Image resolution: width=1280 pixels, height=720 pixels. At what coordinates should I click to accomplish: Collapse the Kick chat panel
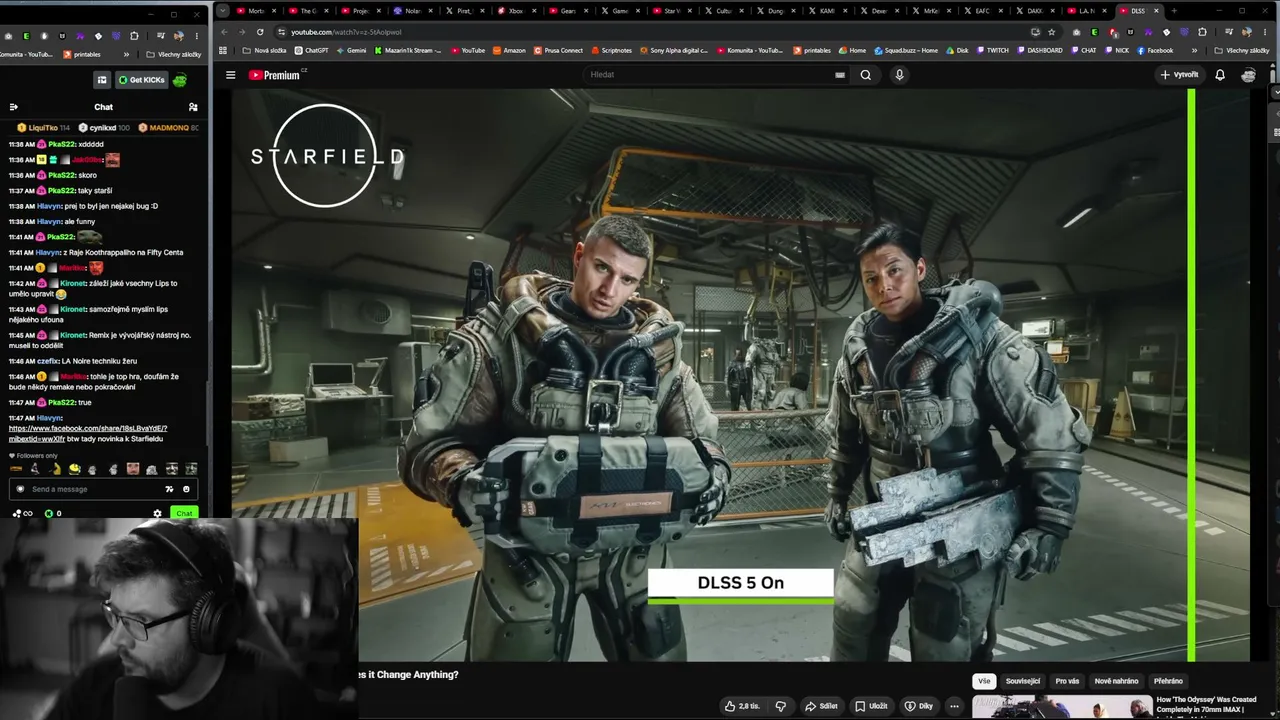[x=13, y=107]
